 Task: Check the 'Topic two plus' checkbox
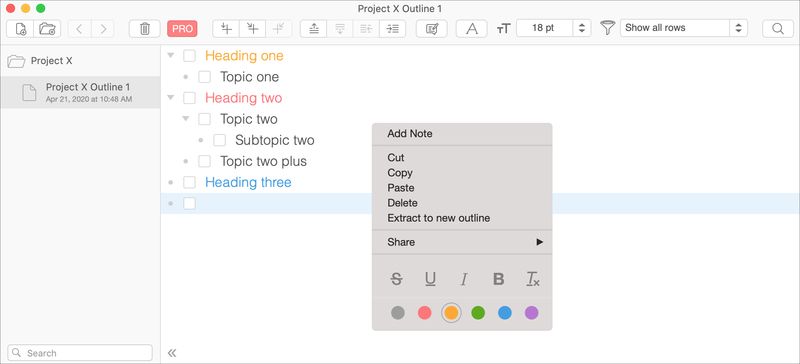click(x=205, y=161)
